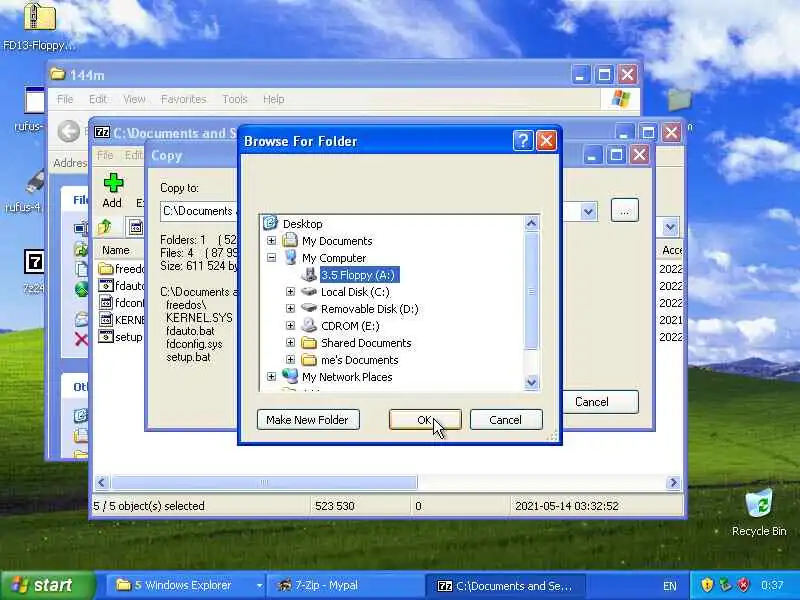This screenshot has height=600, width=800.
Task: Click Cancel in Browse For Folder dialog
Action: (506, 419)
